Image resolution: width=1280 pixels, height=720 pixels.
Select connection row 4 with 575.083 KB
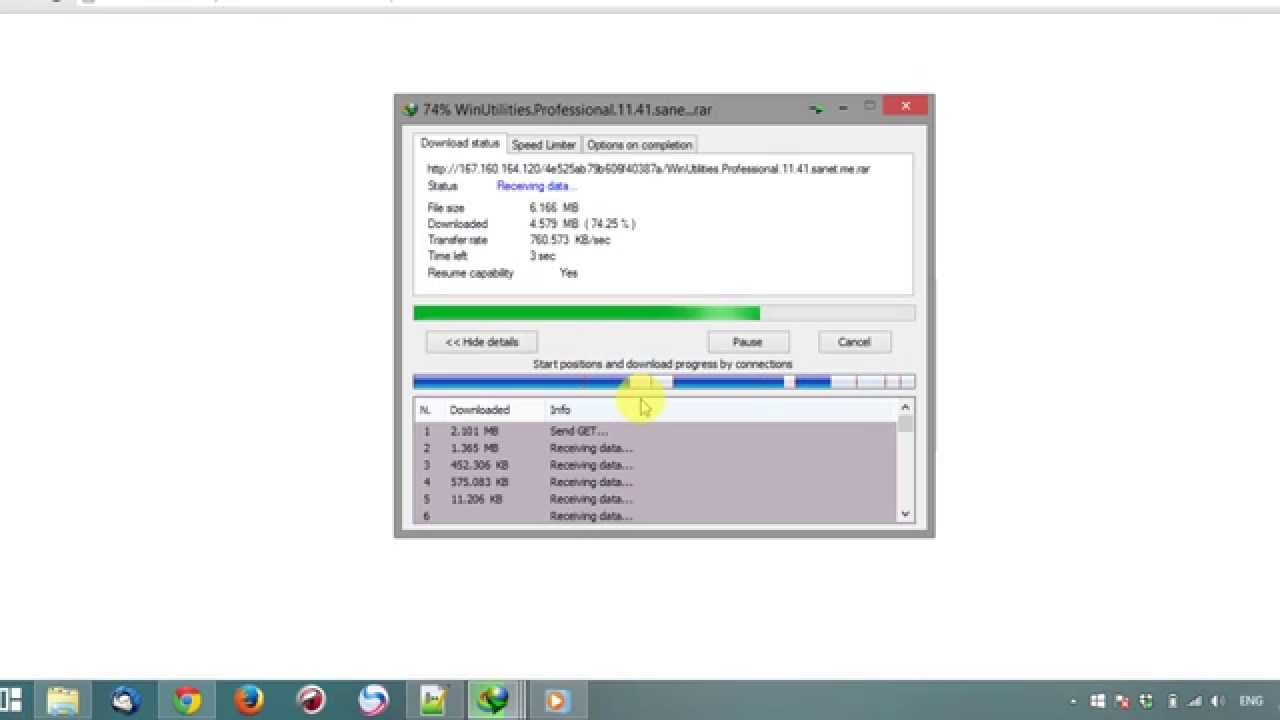coord(656,482)
